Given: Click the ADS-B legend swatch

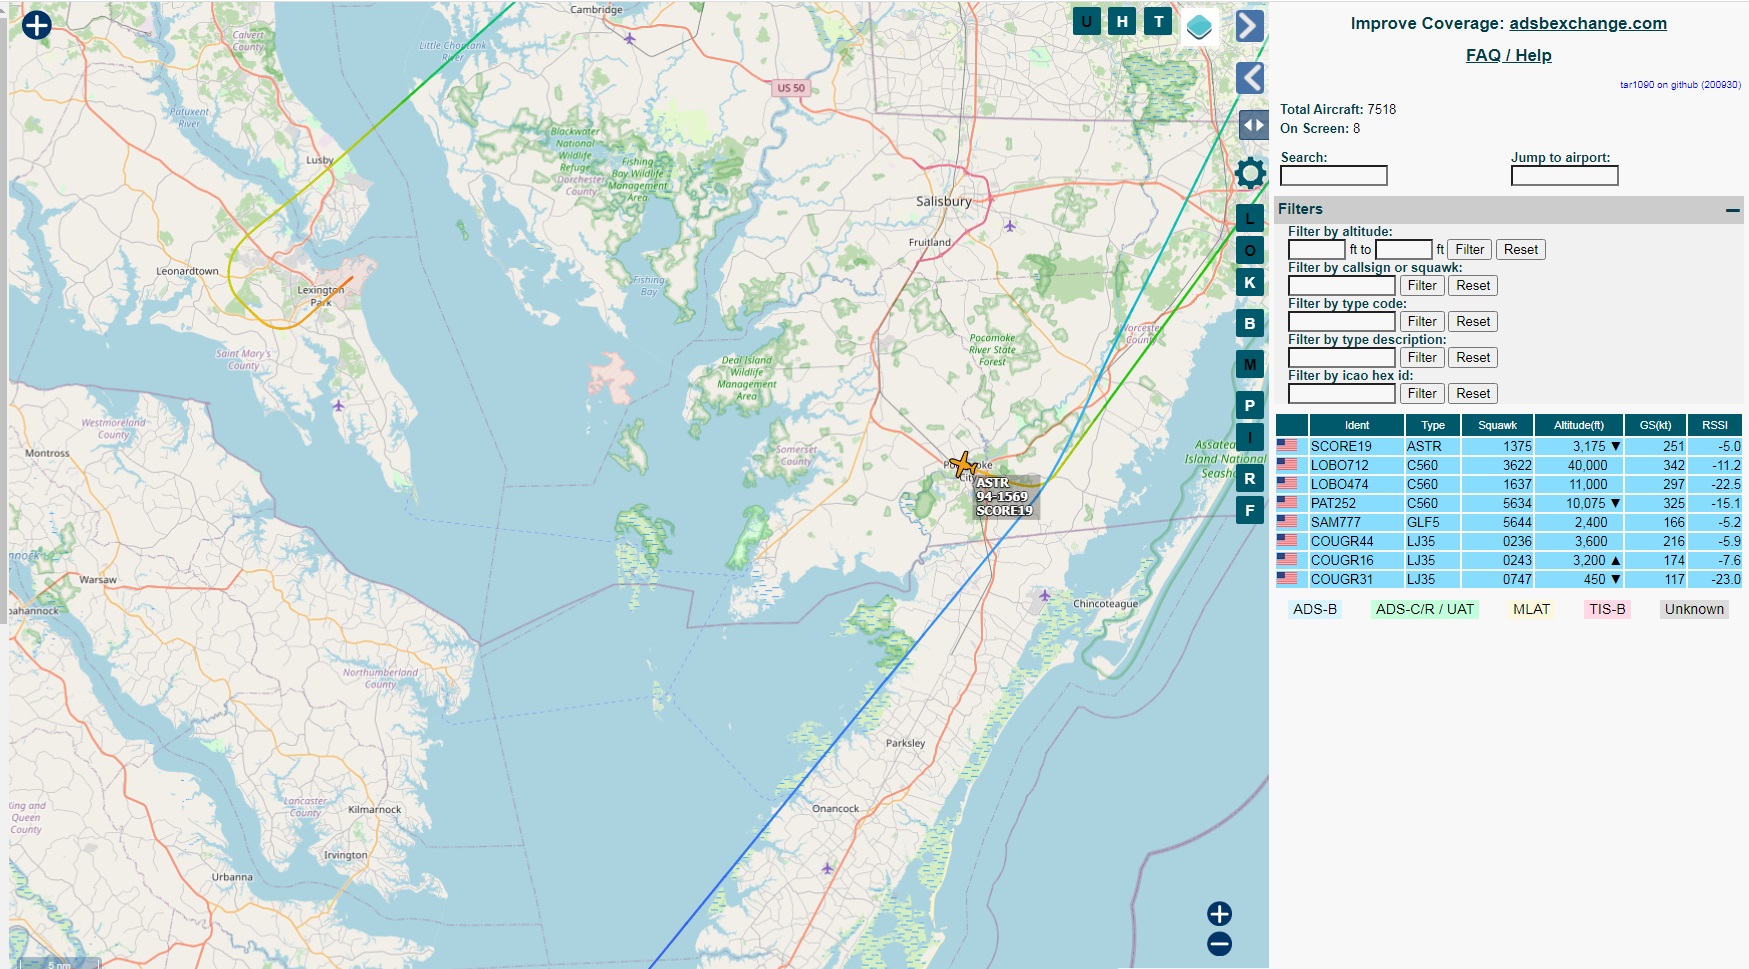Looking at the screenshot, I should coord(1314,609).
